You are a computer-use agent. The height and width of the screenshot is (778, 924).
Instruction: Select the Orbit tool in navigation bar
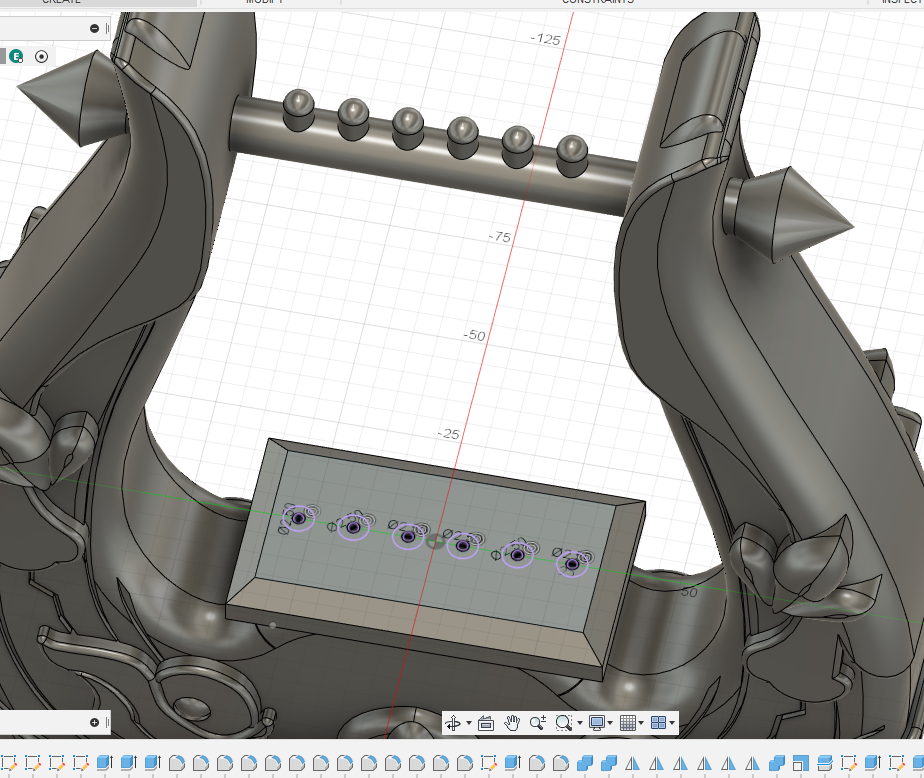tap(453, 723)
